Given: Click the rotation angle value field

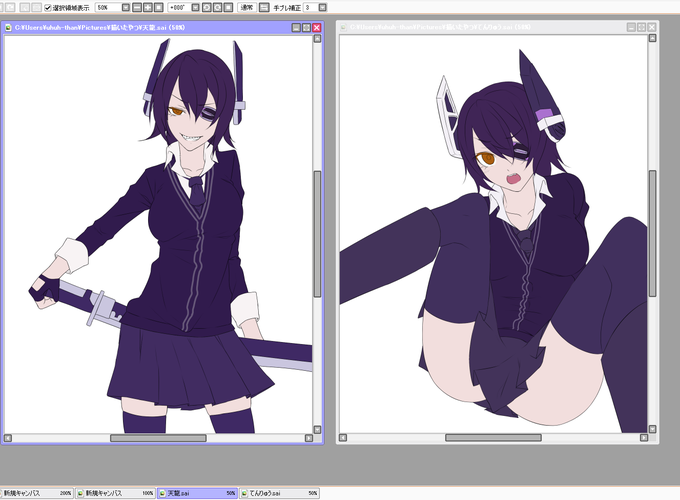Looking at the screenshot, I should (x=179, y=7).
